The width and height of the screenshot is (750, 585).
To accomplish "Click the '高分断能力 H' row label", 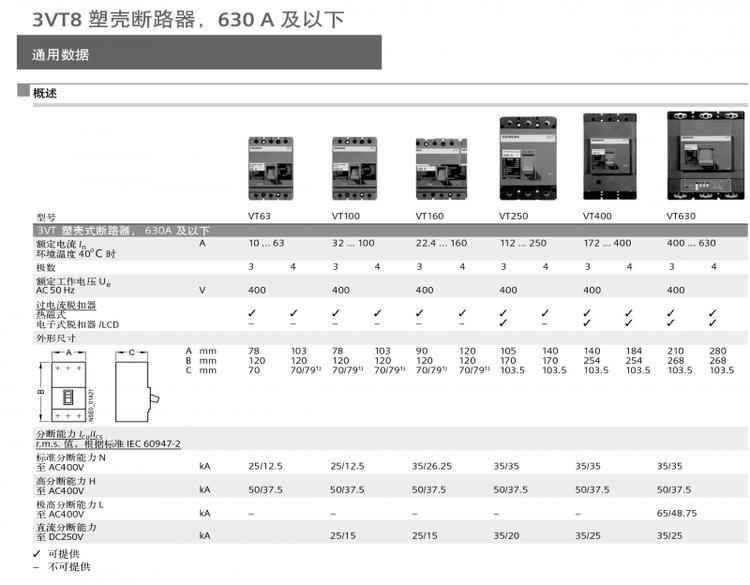I will 66,481.
